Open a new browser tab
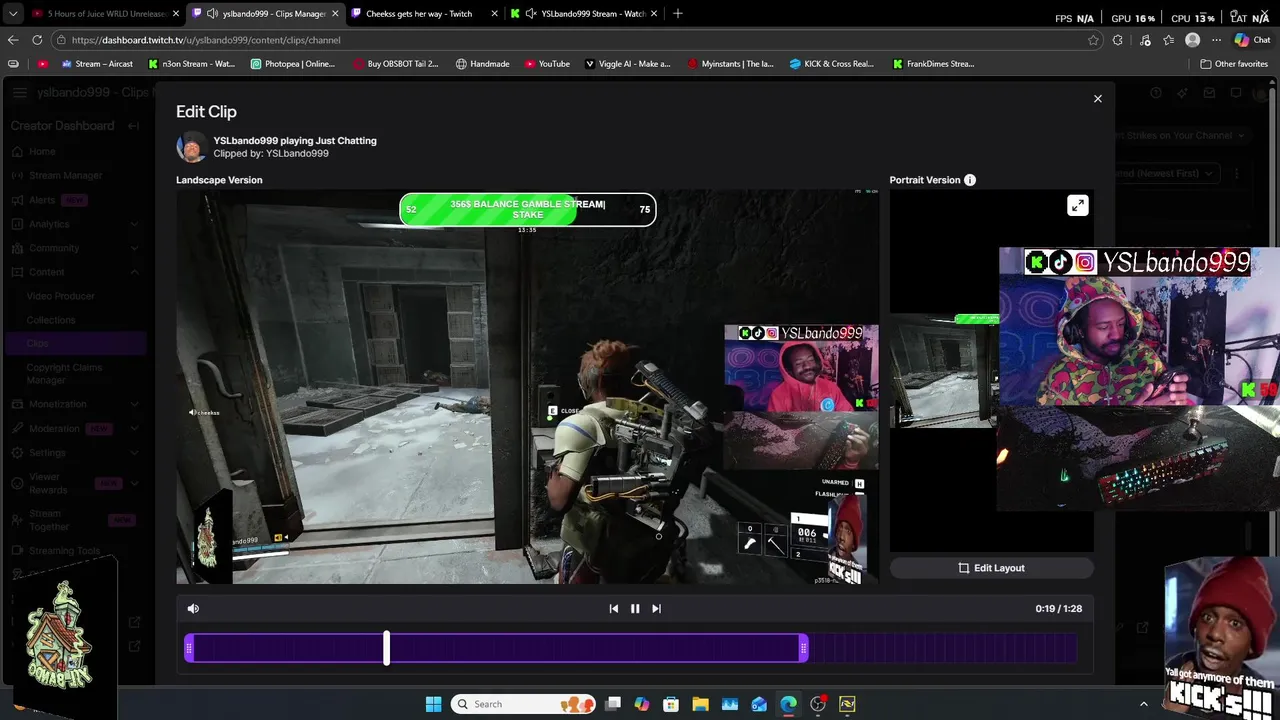Screen dimensions: 1280x720 (x=677, y=14)
